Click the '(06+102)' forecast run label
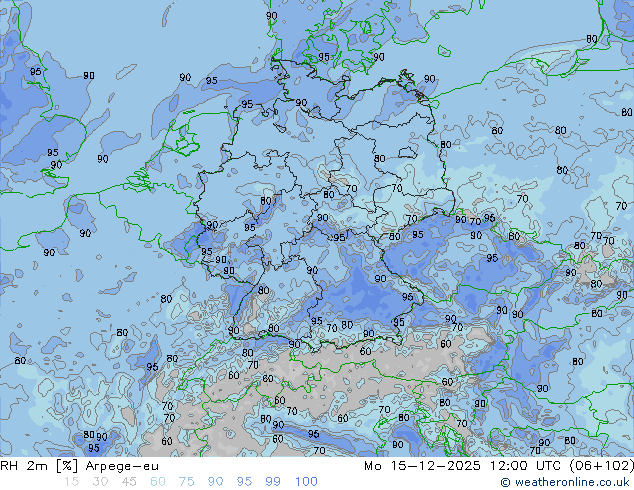The image size is (634, 490). coord(602,466)
